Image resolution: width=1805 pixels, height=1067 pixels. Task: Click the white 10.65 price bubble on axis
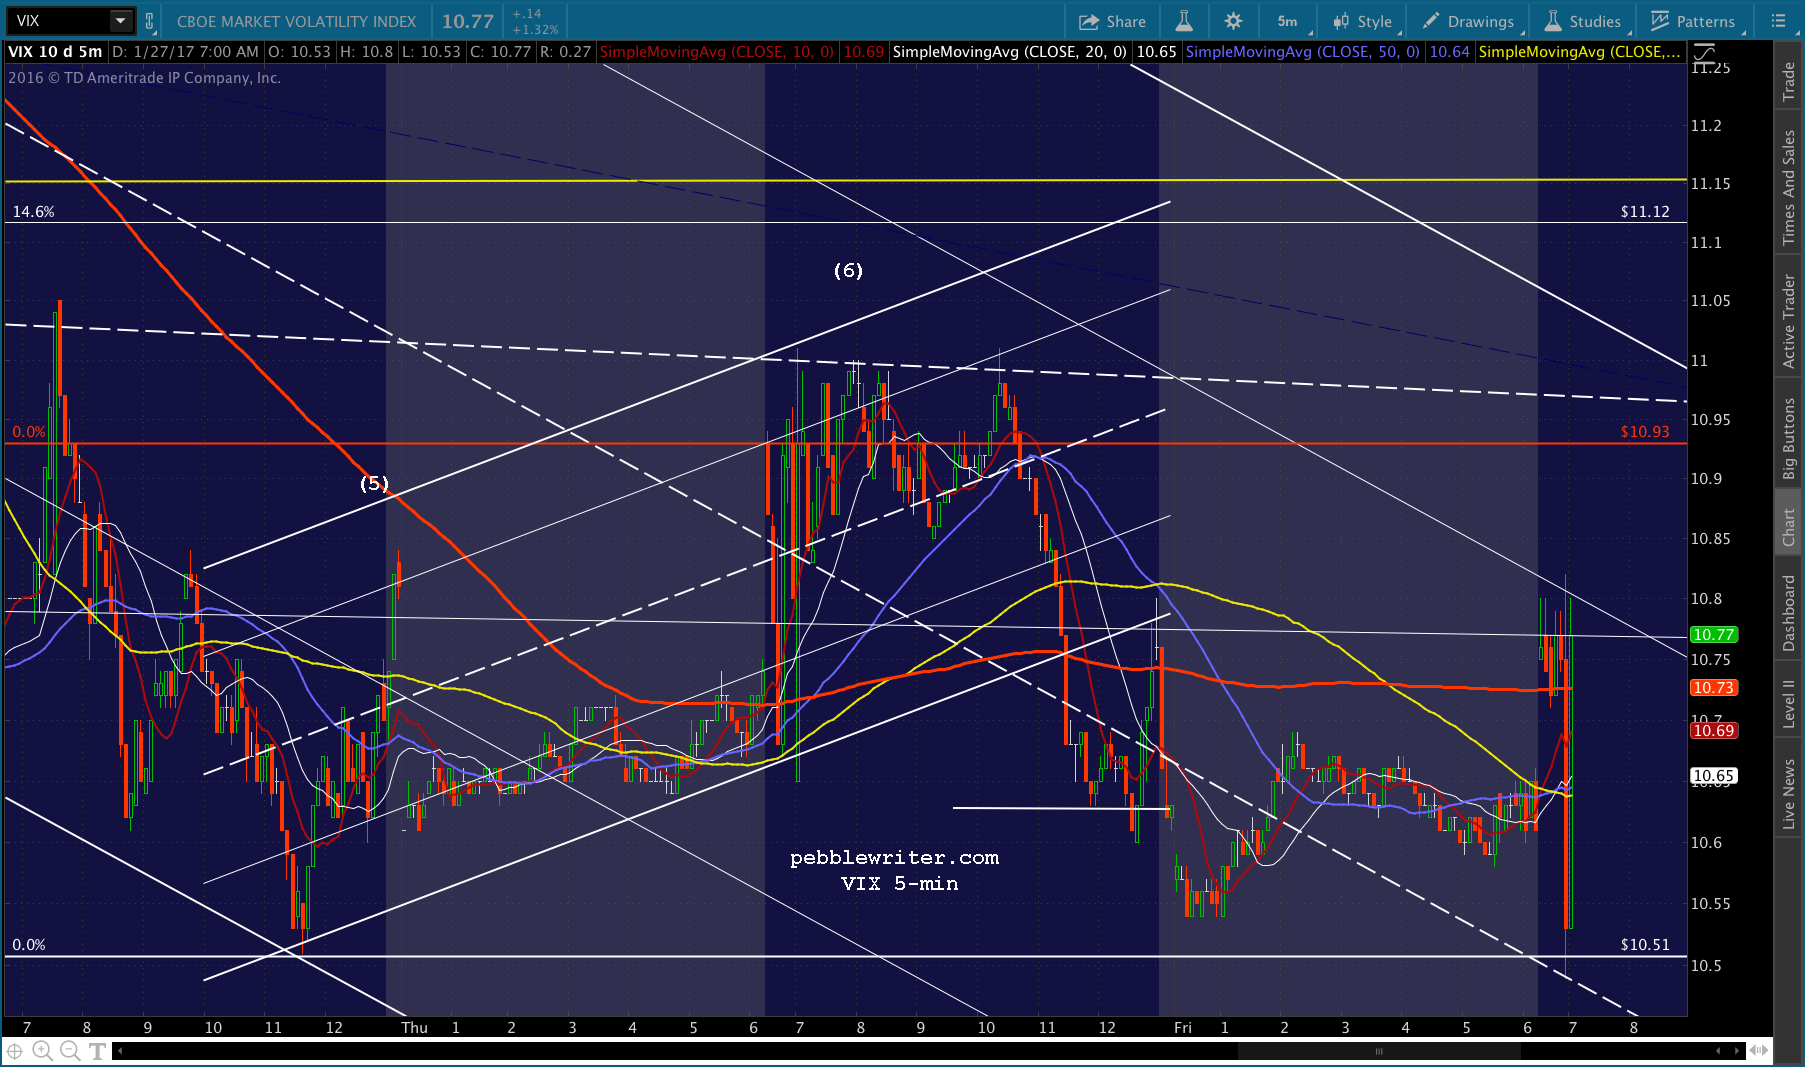(x=1713, y=775)
